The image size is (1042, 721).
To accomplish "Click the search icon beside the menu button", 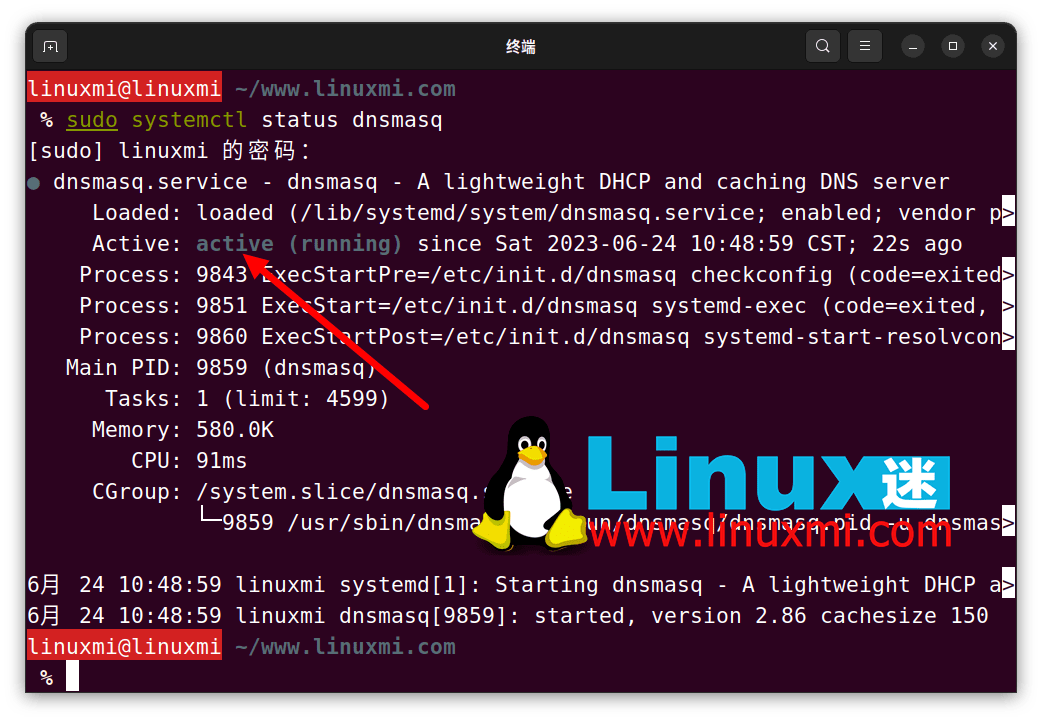I will click(x=822, y=46).
